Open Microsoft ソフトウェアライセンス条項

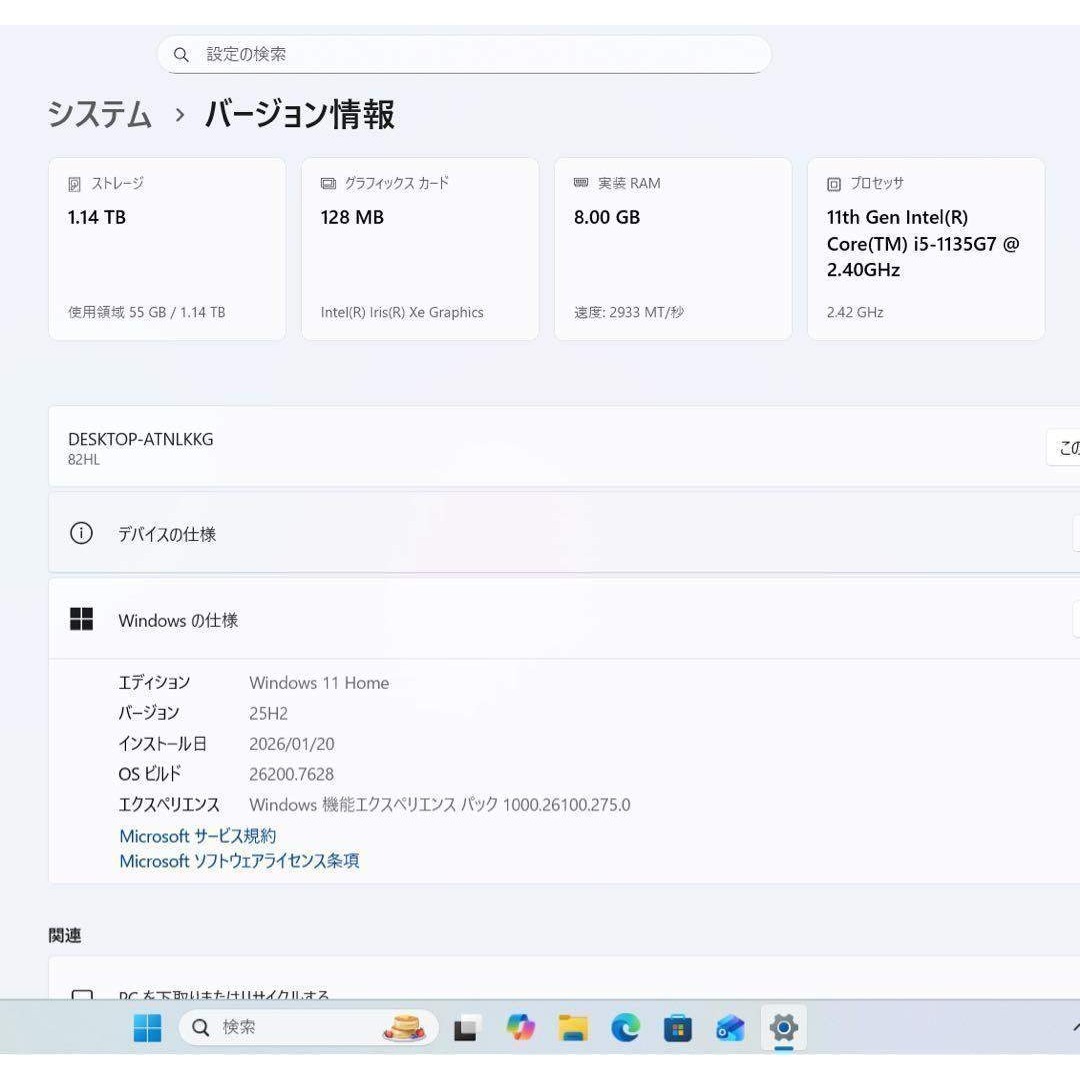[x=240, y=861]
